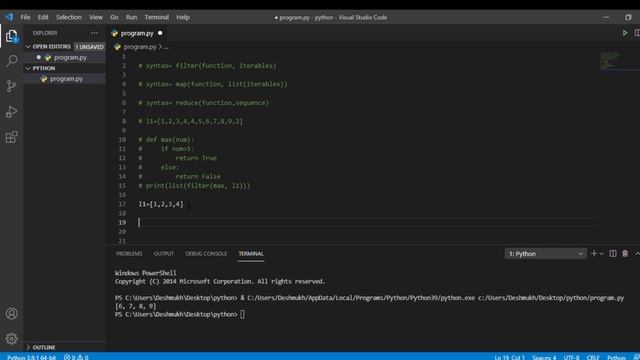This screenshot has height=360, width=640.
Task: Open the Manage gear icon
Action: click(x=11, y=338)
